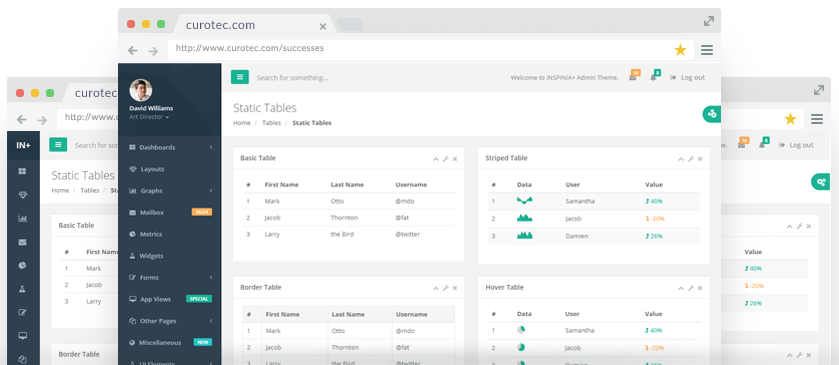Expand the Dashboards sidebar menu
This screenshot has height=365, width=839.
[x=170, y=147]
